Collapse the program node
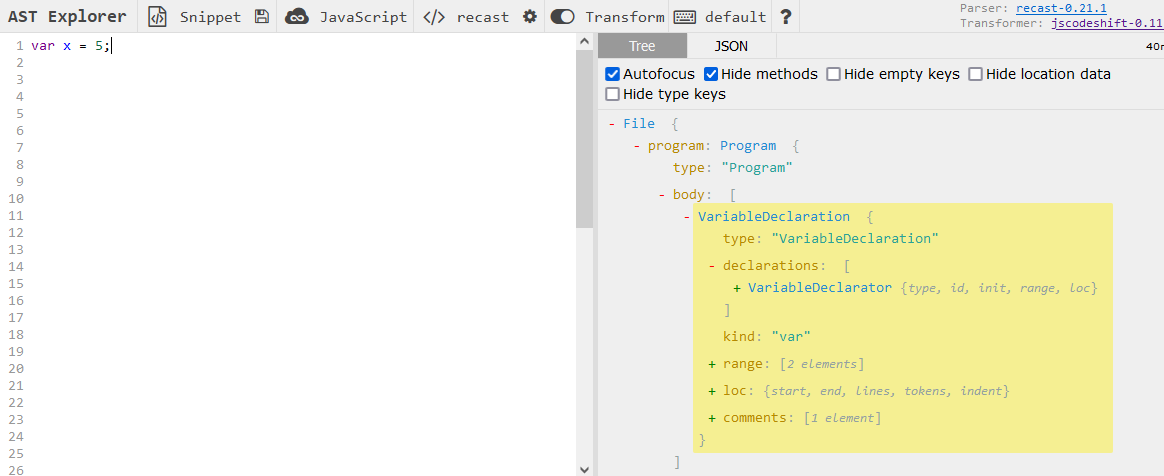1164x476 pixels. click(x=637, y=146)
